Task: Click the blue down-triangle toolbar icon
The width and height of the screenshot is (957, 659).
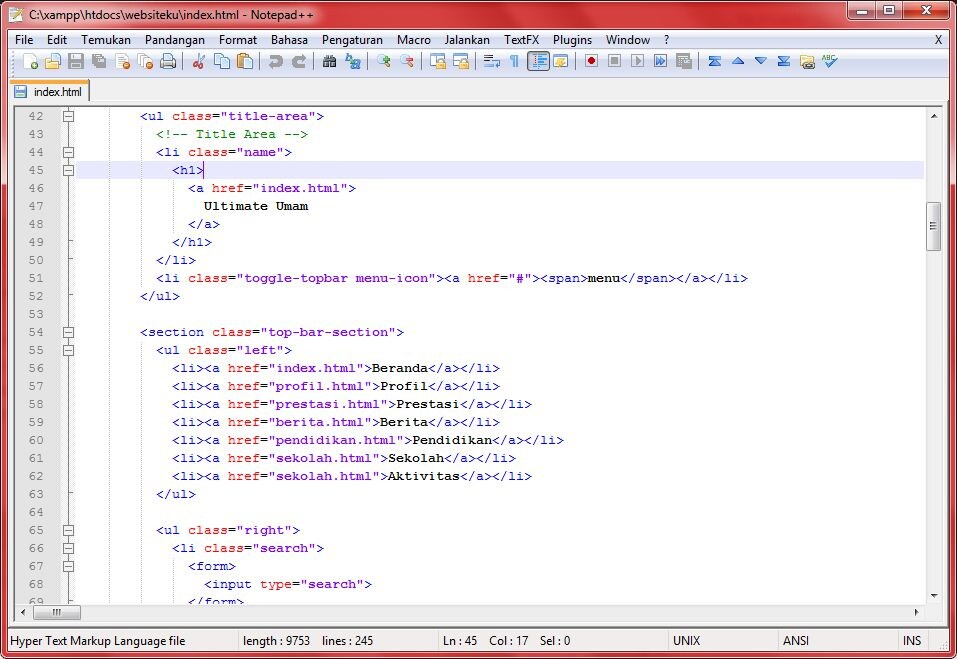Action: [760, 61]
